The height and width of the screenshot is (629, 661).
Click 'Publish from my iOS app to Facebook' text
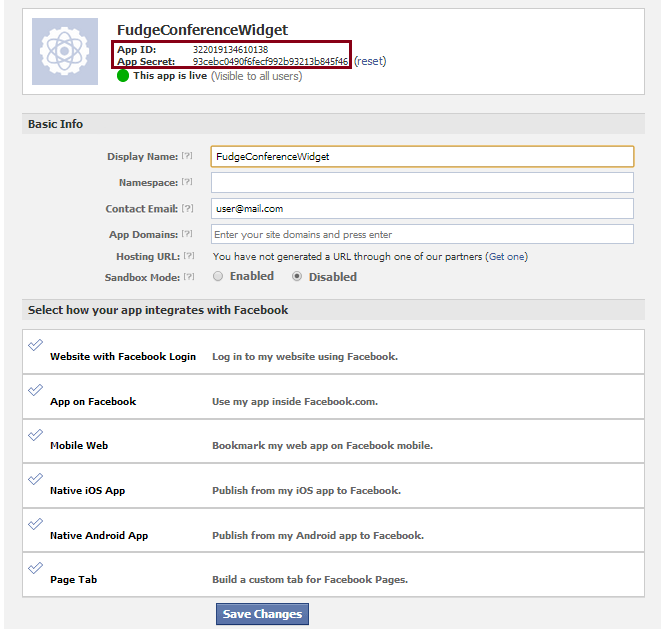306,490
